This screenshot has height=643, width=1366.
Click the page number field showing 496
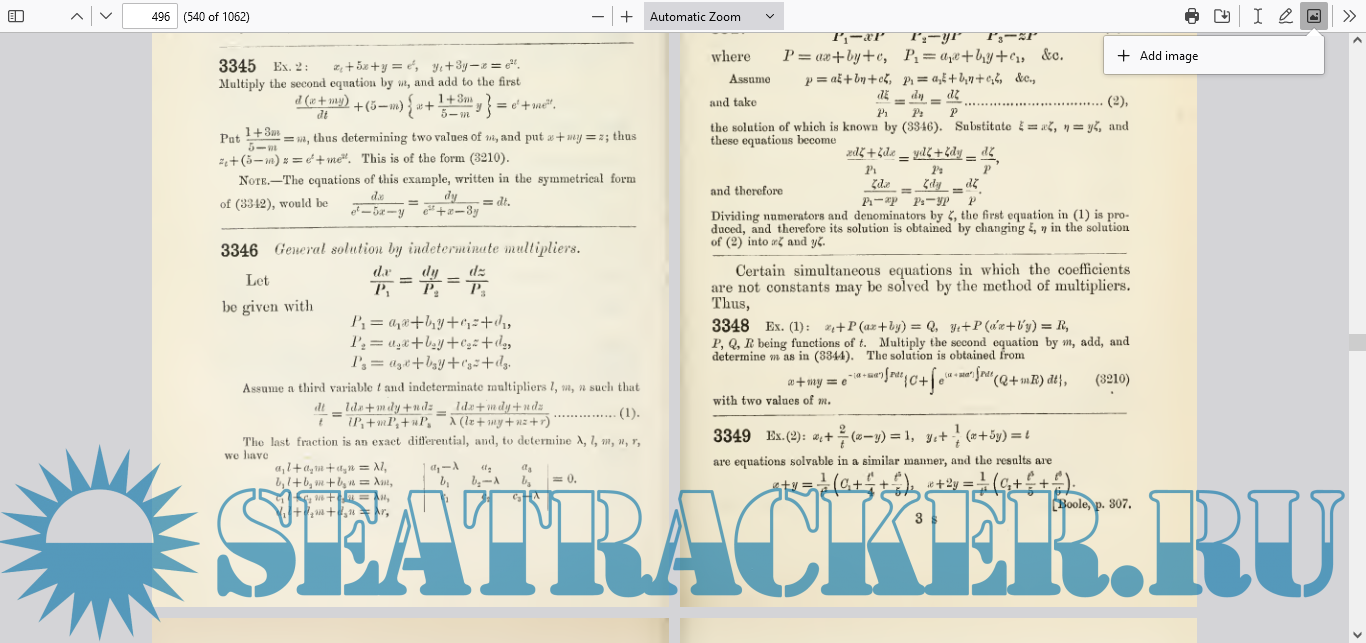(150, 16)
